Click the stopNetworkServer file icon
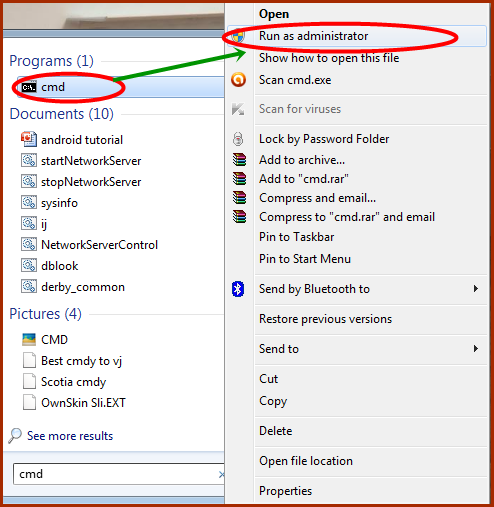Screen dimensions: 494x507 [29, 182]
